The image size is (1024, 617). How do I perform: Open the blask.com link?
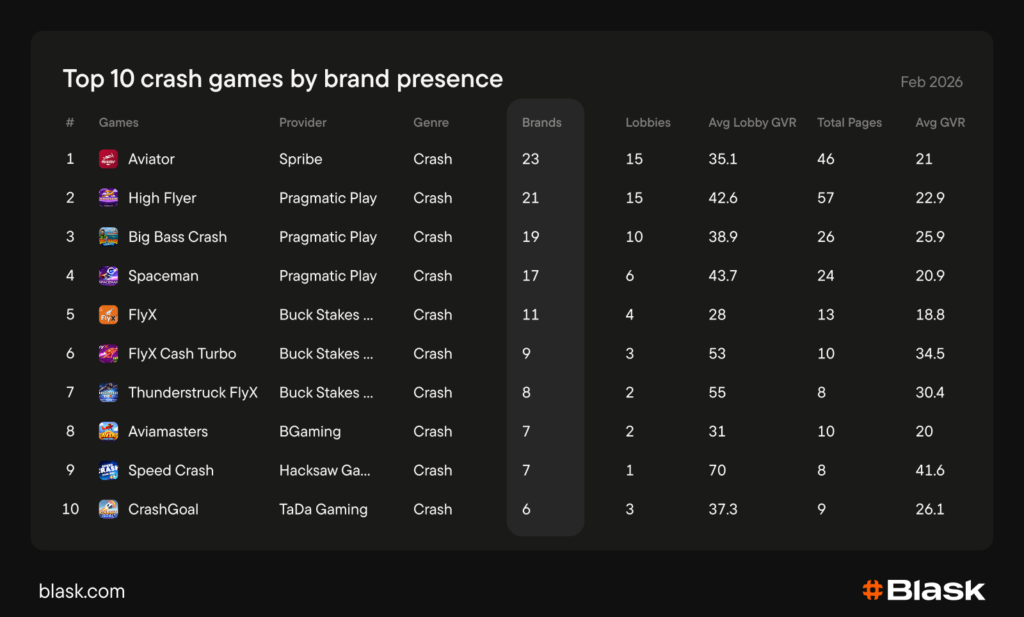coord(82,591)
